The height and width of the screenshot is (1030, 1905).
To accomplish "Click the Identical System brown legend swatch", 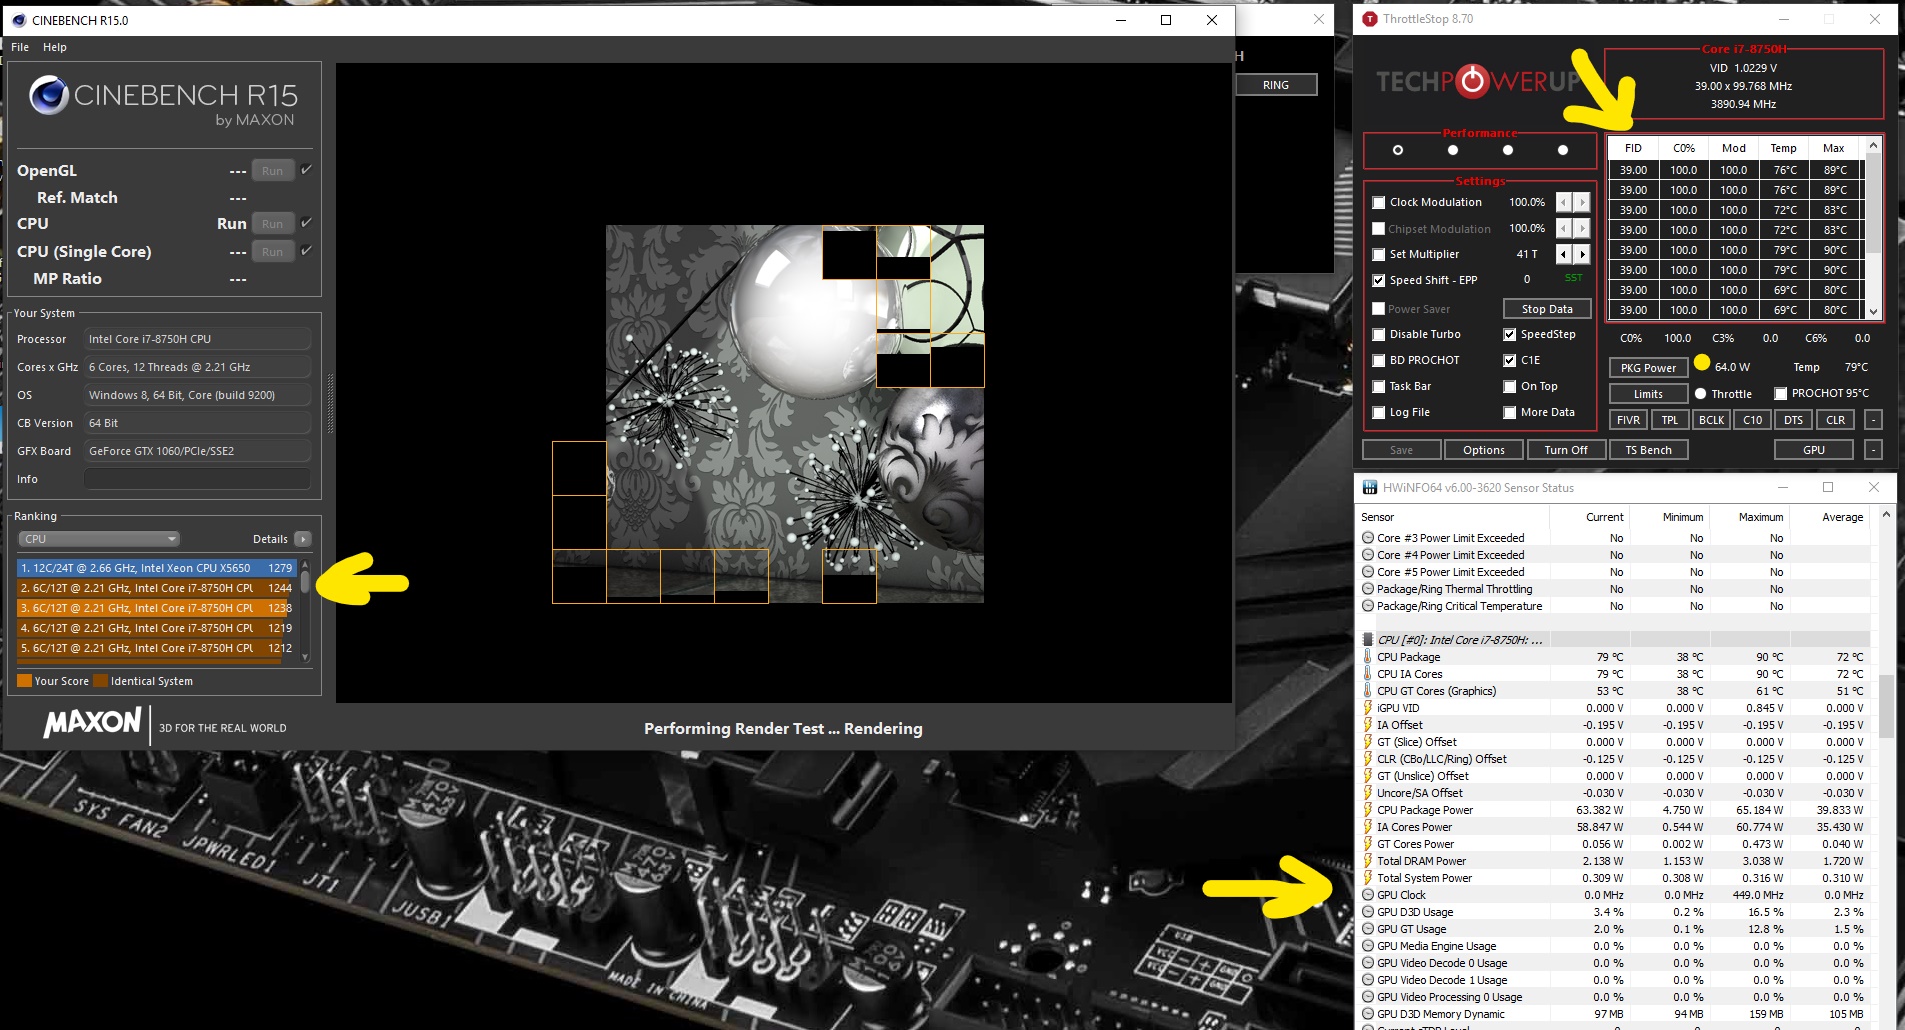I will [100, 681].
